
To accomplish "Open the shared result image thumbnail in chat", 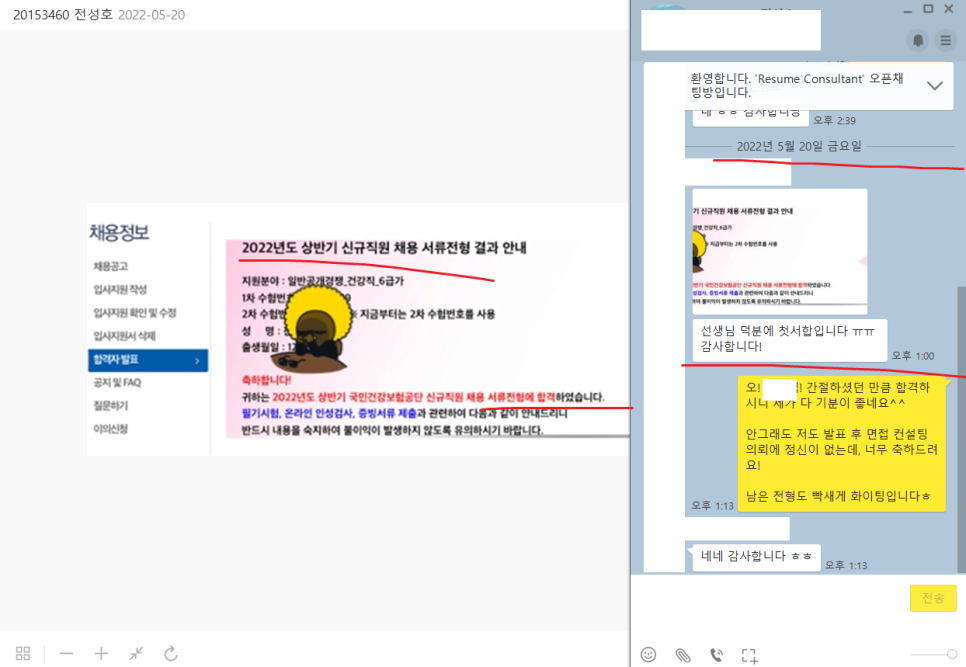I will tap(779, 251).
